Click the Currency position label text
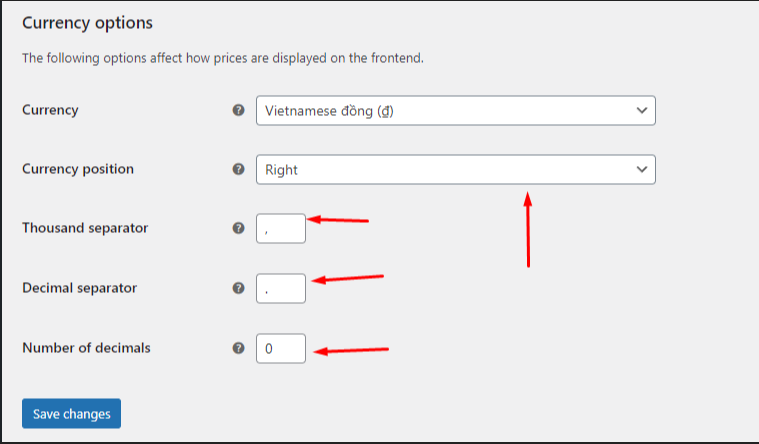The height and width of the screenshot is (444, 759). point(77,169)
